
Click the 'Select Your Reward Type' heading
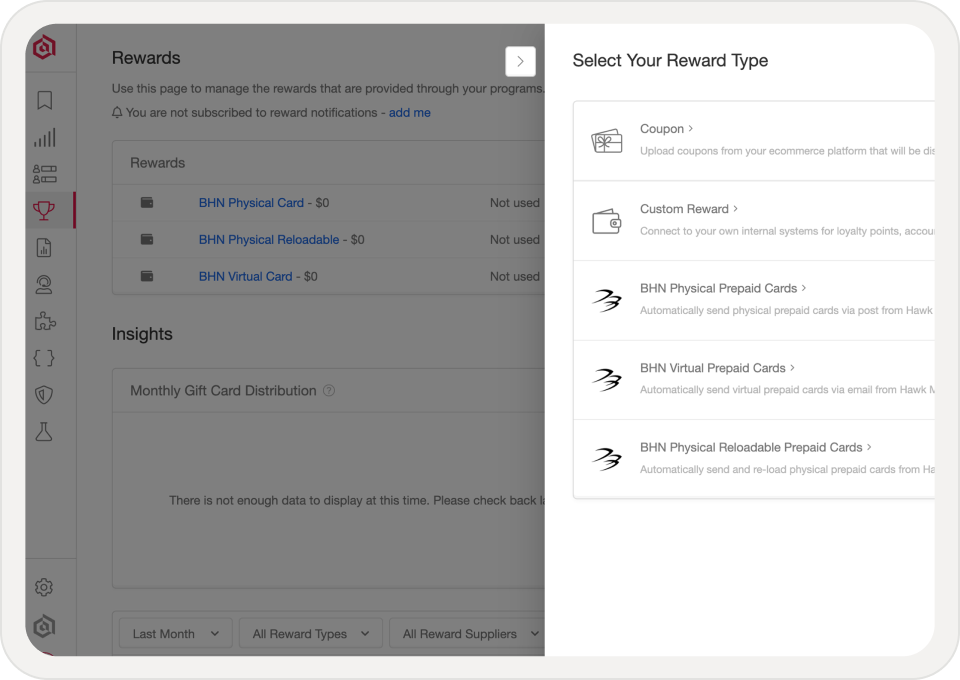point(670,61)
